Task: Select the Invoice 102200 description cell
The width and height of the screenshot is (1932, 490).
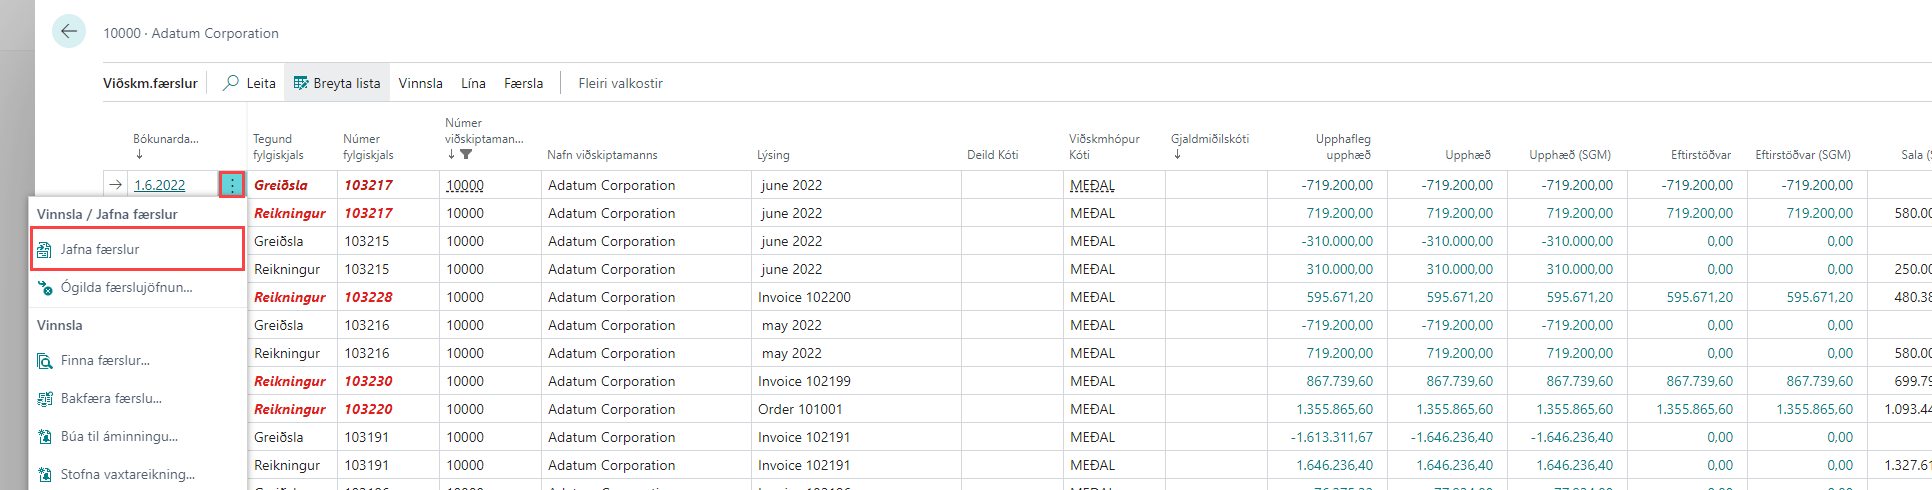Action: [804, 297]
